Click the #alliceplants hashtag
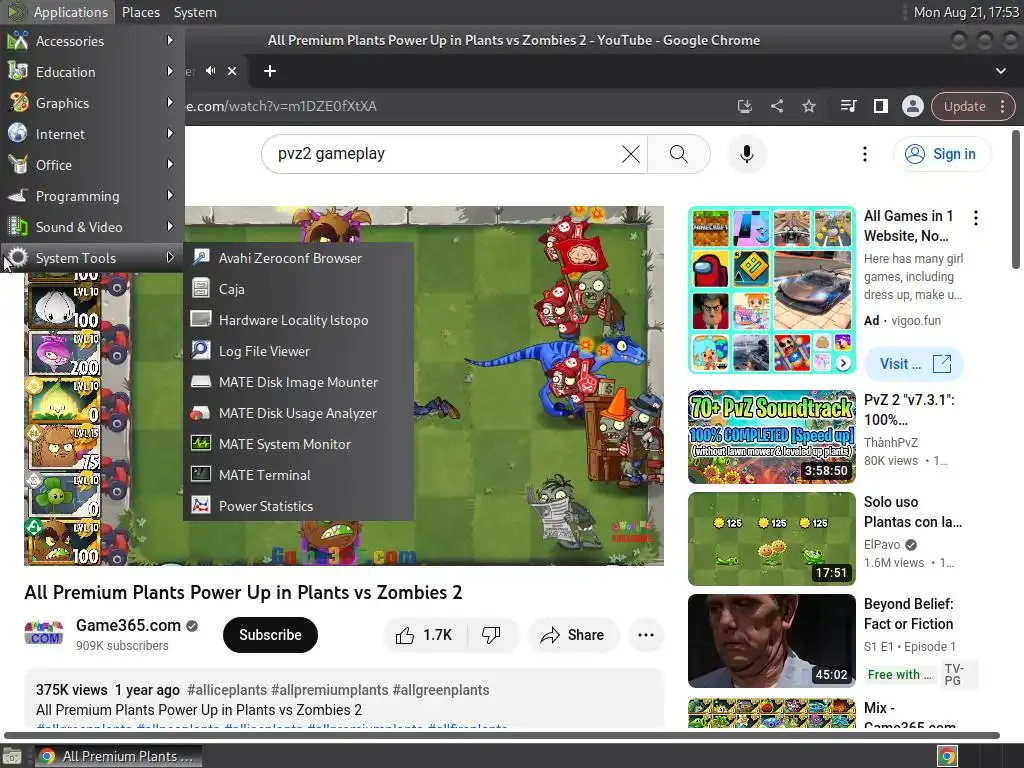 (227, 690)
